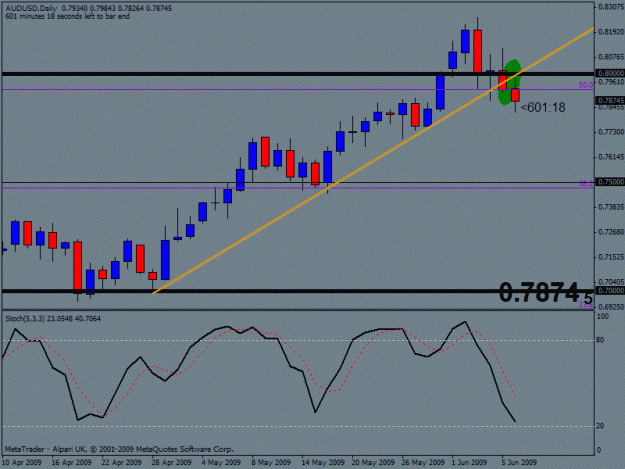Click the 0.83075 price axis label
The width and height of the screenshot is (625, 469).
pyautogui.click(x=611, y=7)
